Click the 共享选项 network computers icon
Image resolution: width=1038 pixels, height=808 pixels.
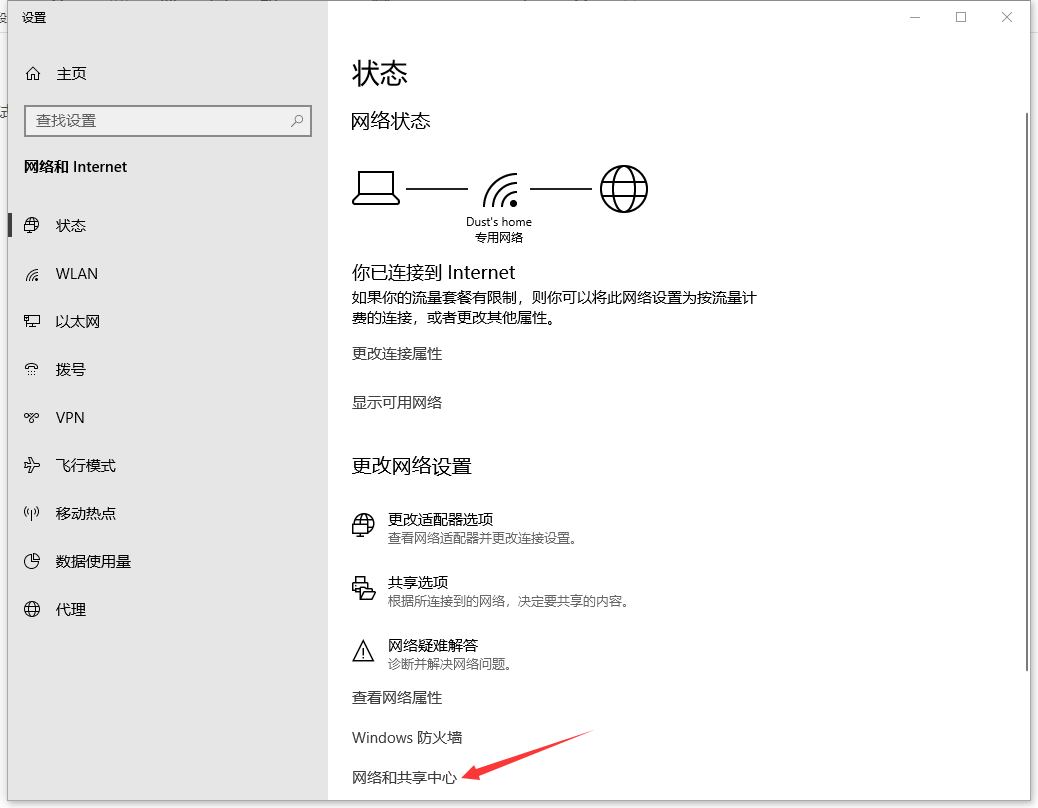[x=363, y=588]
